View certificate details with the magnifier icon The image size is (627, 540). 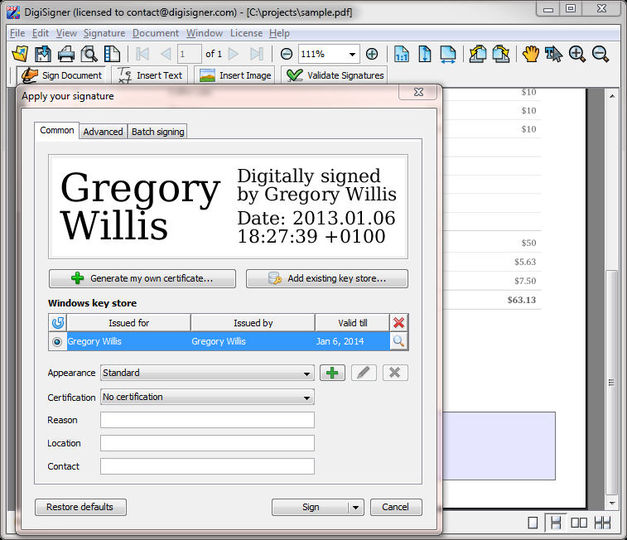(x=399, y=341)
